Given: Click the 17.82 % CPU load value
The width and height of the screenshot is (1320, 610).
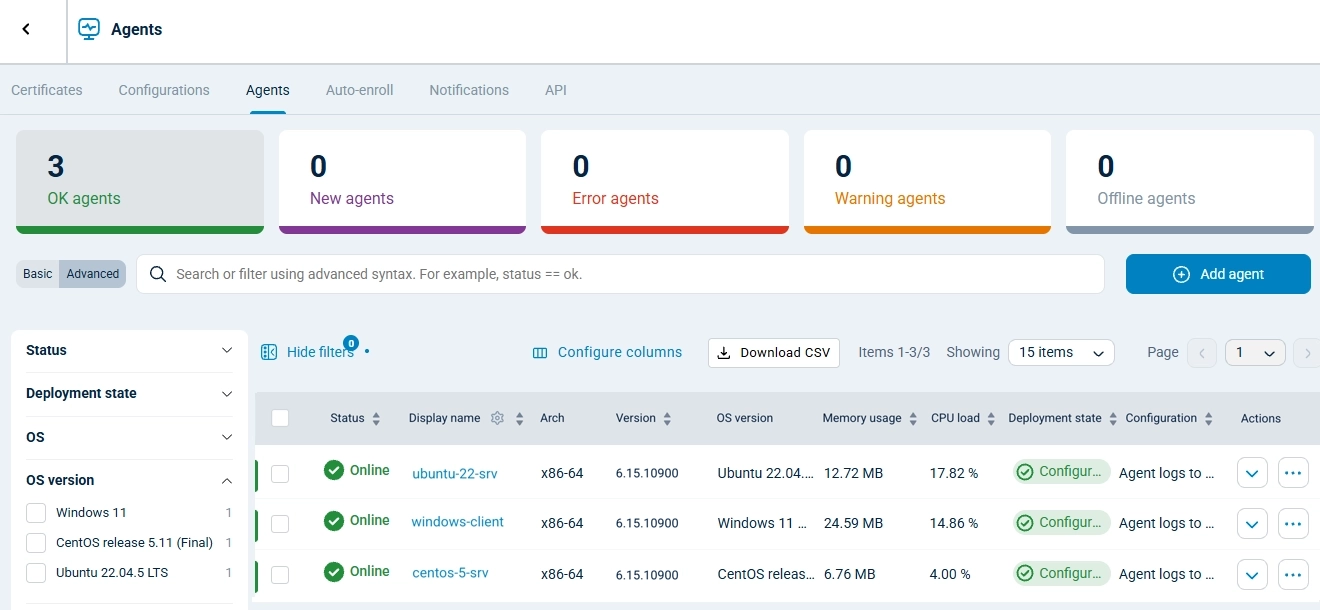Looking at the screenshot, I should coord(954,473).
